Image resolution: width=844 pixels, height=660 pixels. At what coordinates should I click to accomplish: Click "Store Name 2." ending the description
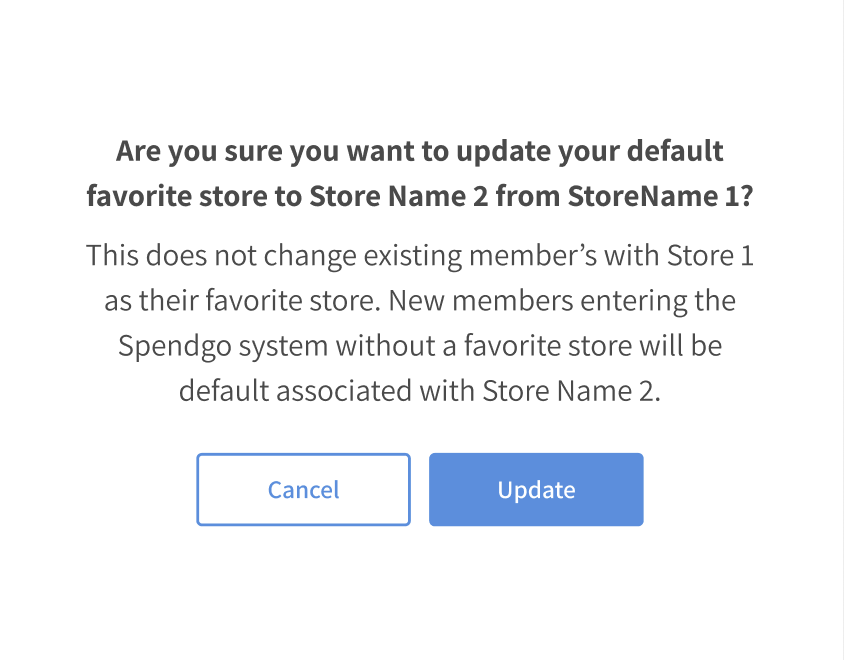click(572, 391)
